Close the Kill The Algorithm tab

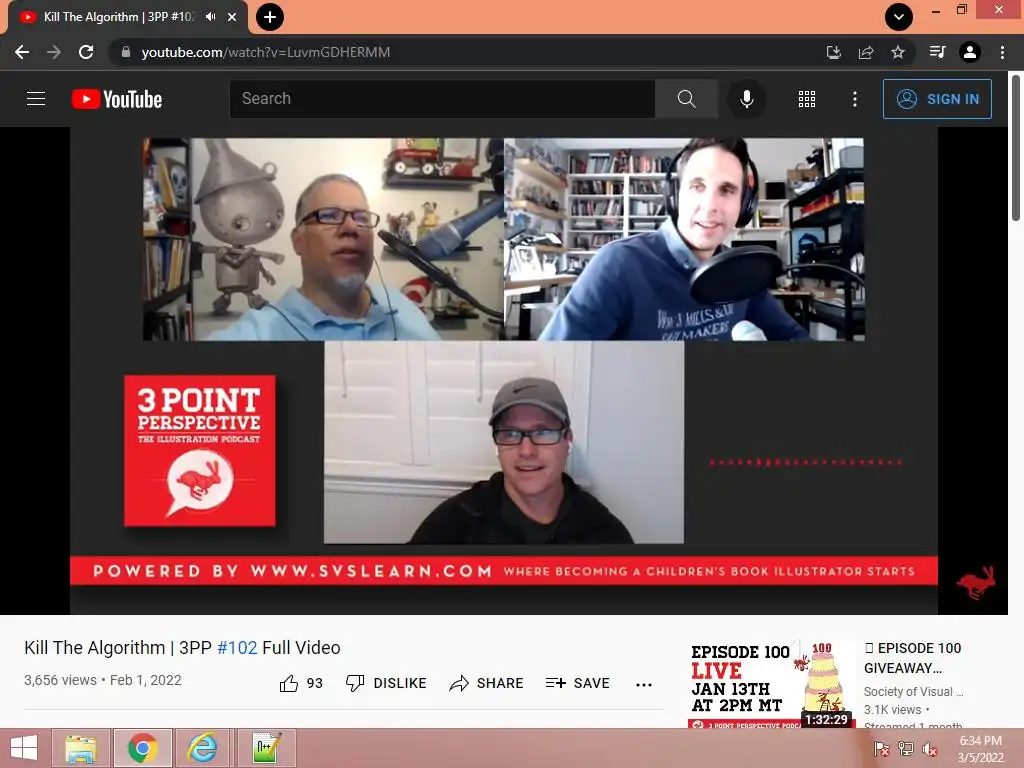pos(232,17)
